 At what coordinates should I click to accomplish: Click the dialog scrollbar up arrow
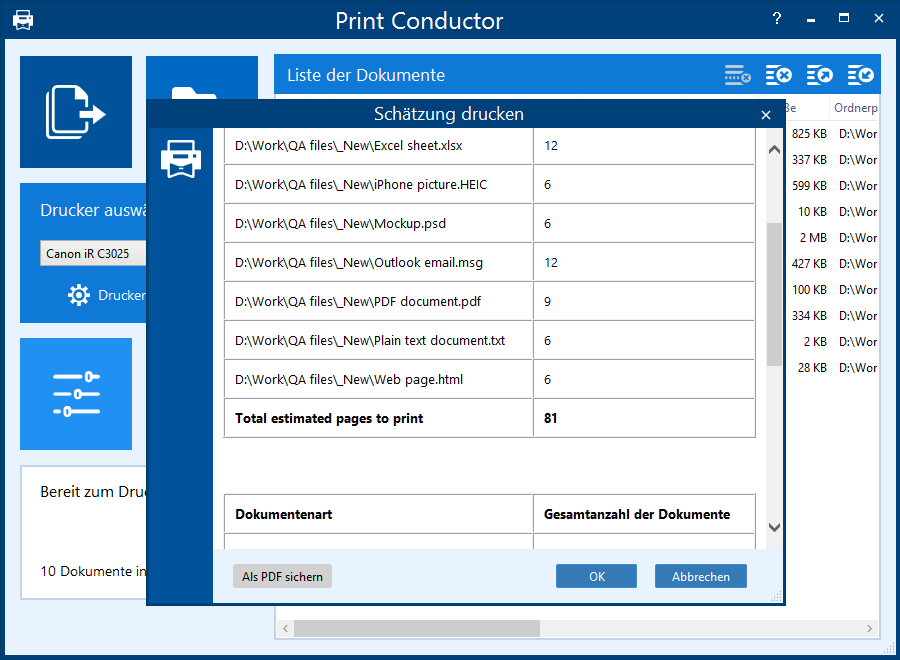[x=774, y=150]
